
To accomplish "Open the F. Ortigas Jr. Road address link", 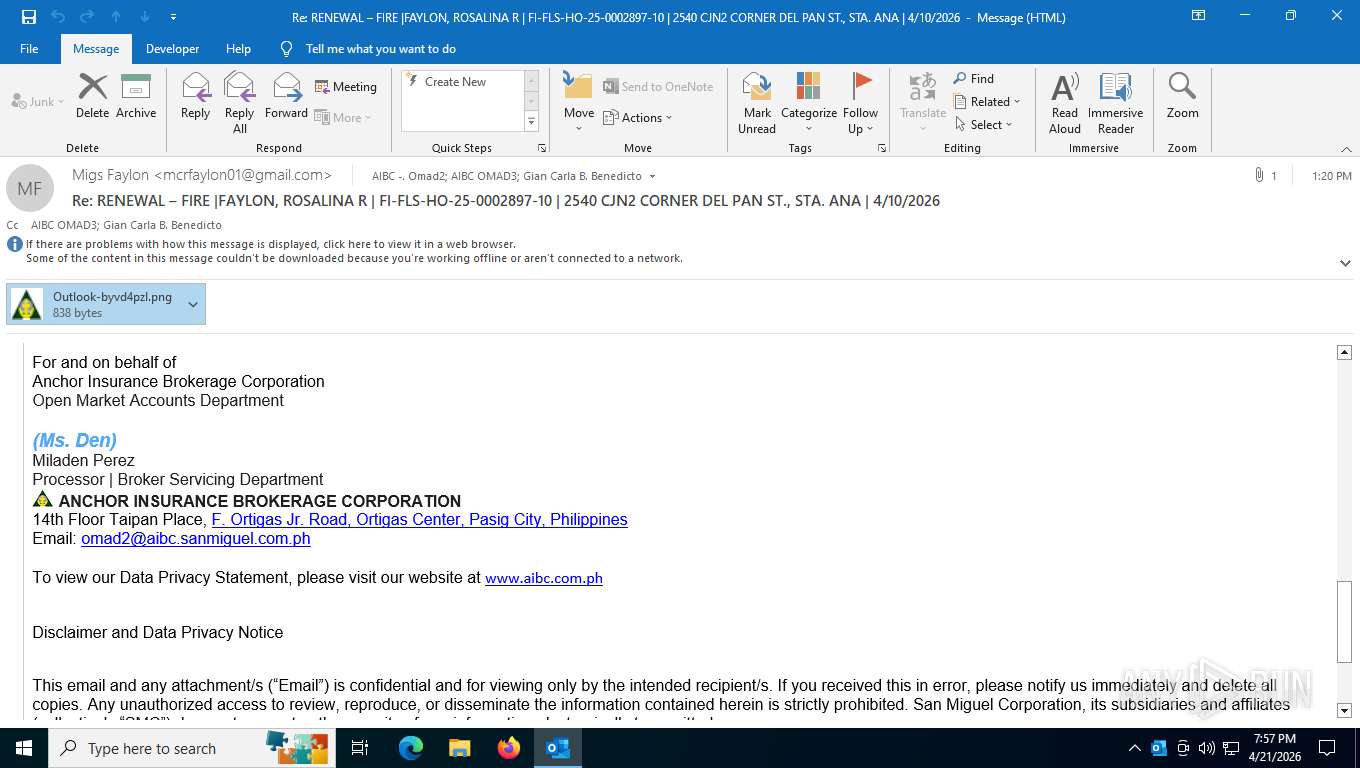I will coord(419,519).
